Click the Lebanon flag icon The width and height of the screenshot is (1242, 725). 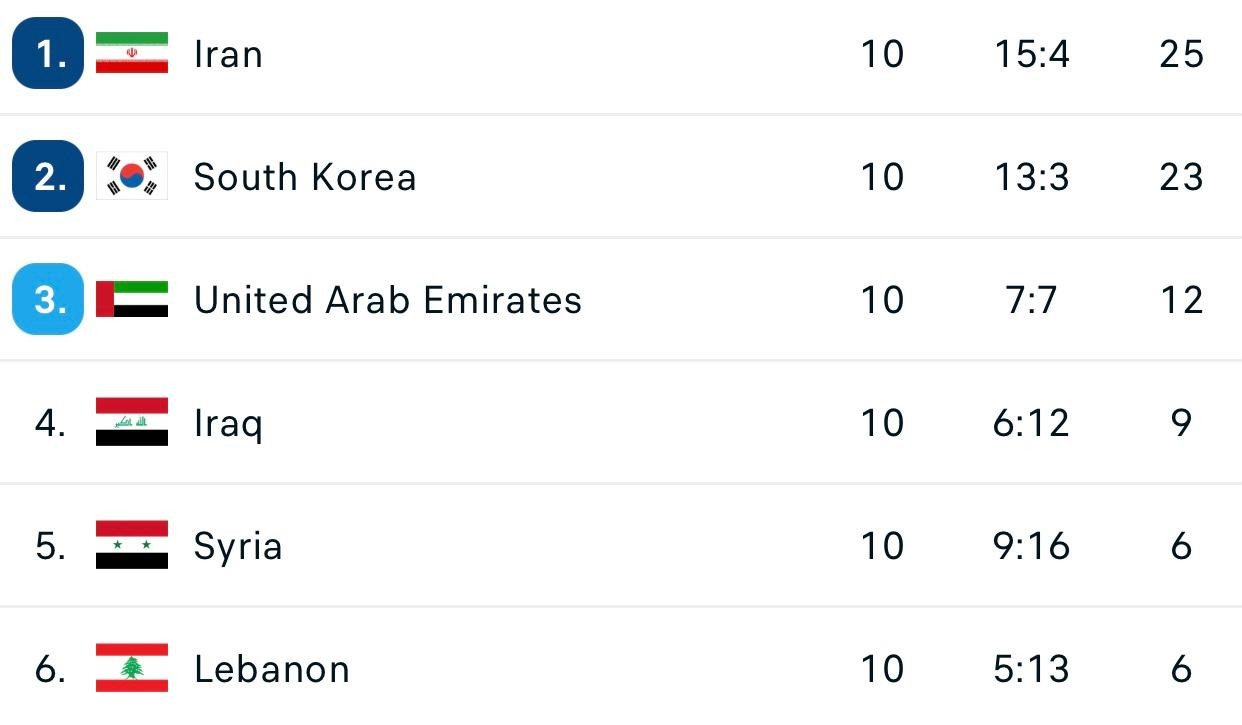pyautogui.click(x=132, y=668)
